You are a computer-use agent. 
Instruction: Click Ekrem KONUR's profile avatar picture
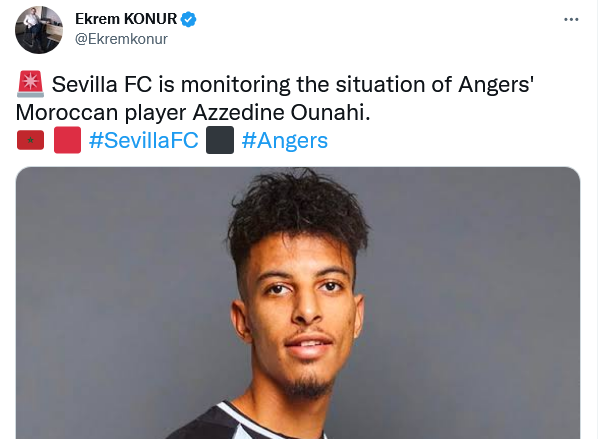click(x=39, y=30)
